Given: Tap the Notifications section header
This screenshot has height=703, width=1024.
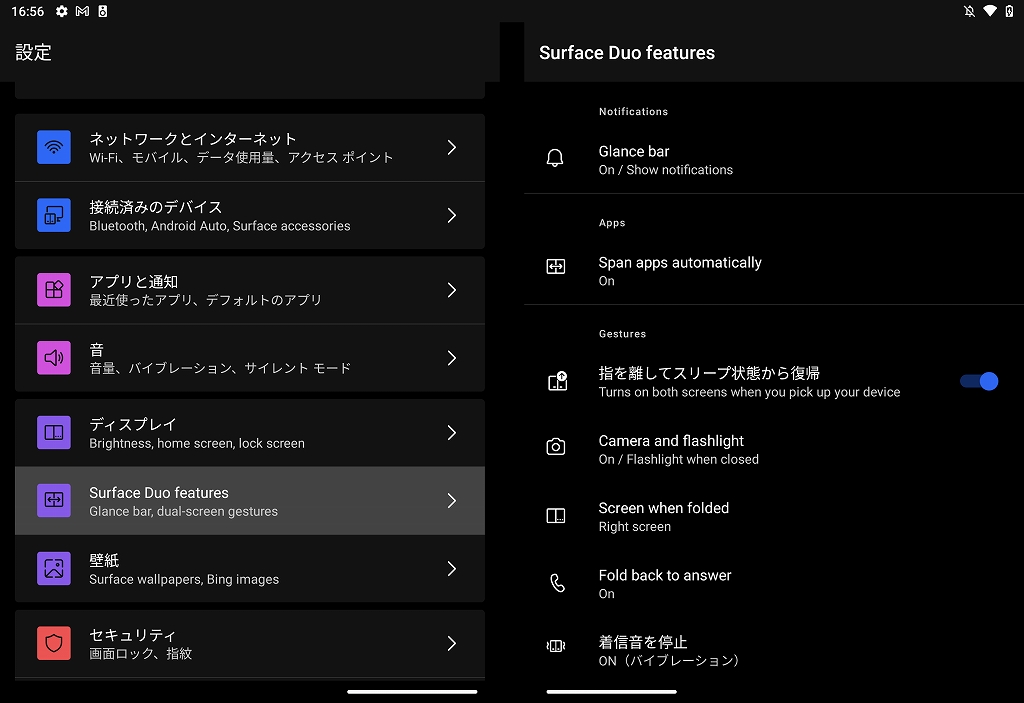Looking at the screenshot, I should pyautogui.click(x=633, y=112).
